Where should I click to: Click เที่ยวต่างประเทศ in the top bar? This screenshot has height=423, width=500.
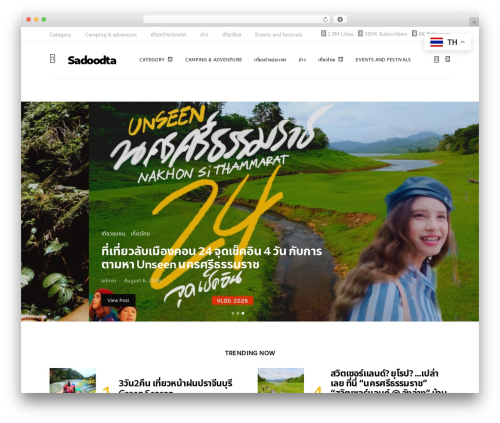(x=168, y=35)
